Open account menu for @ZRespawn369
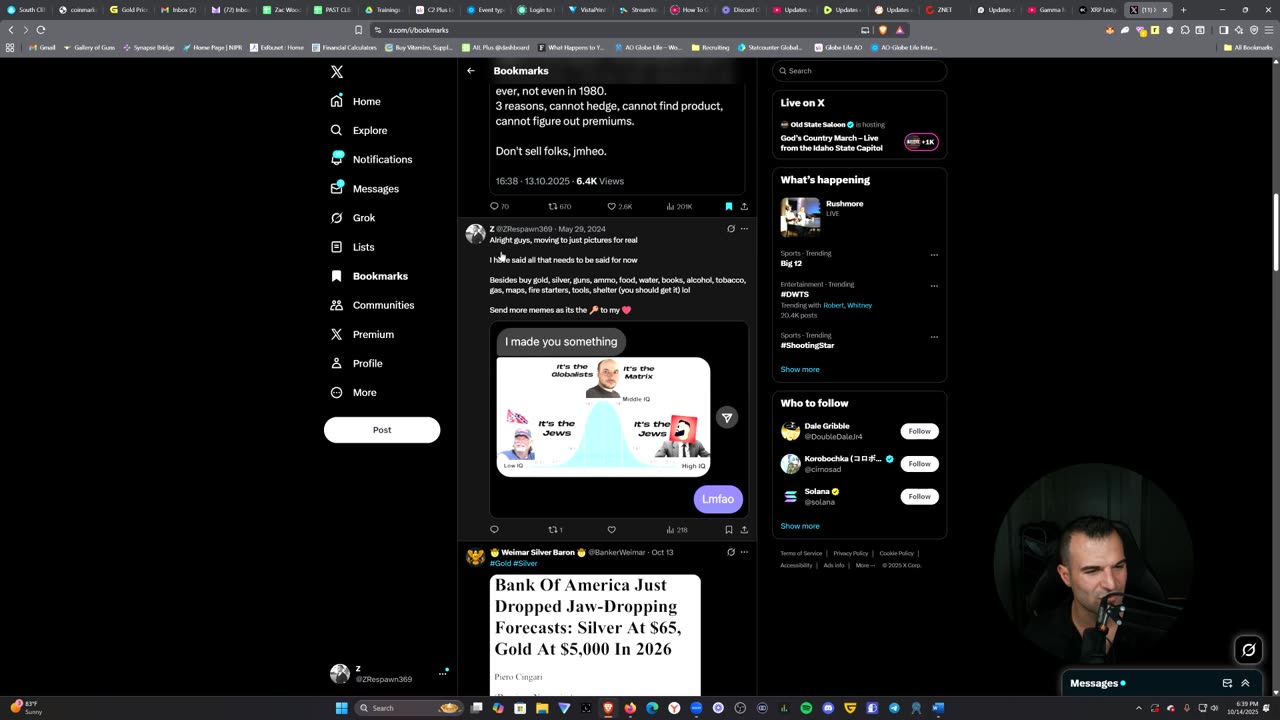Viewport: 1280px width, 720px height. pyautogui.click(x=389, y=673)
